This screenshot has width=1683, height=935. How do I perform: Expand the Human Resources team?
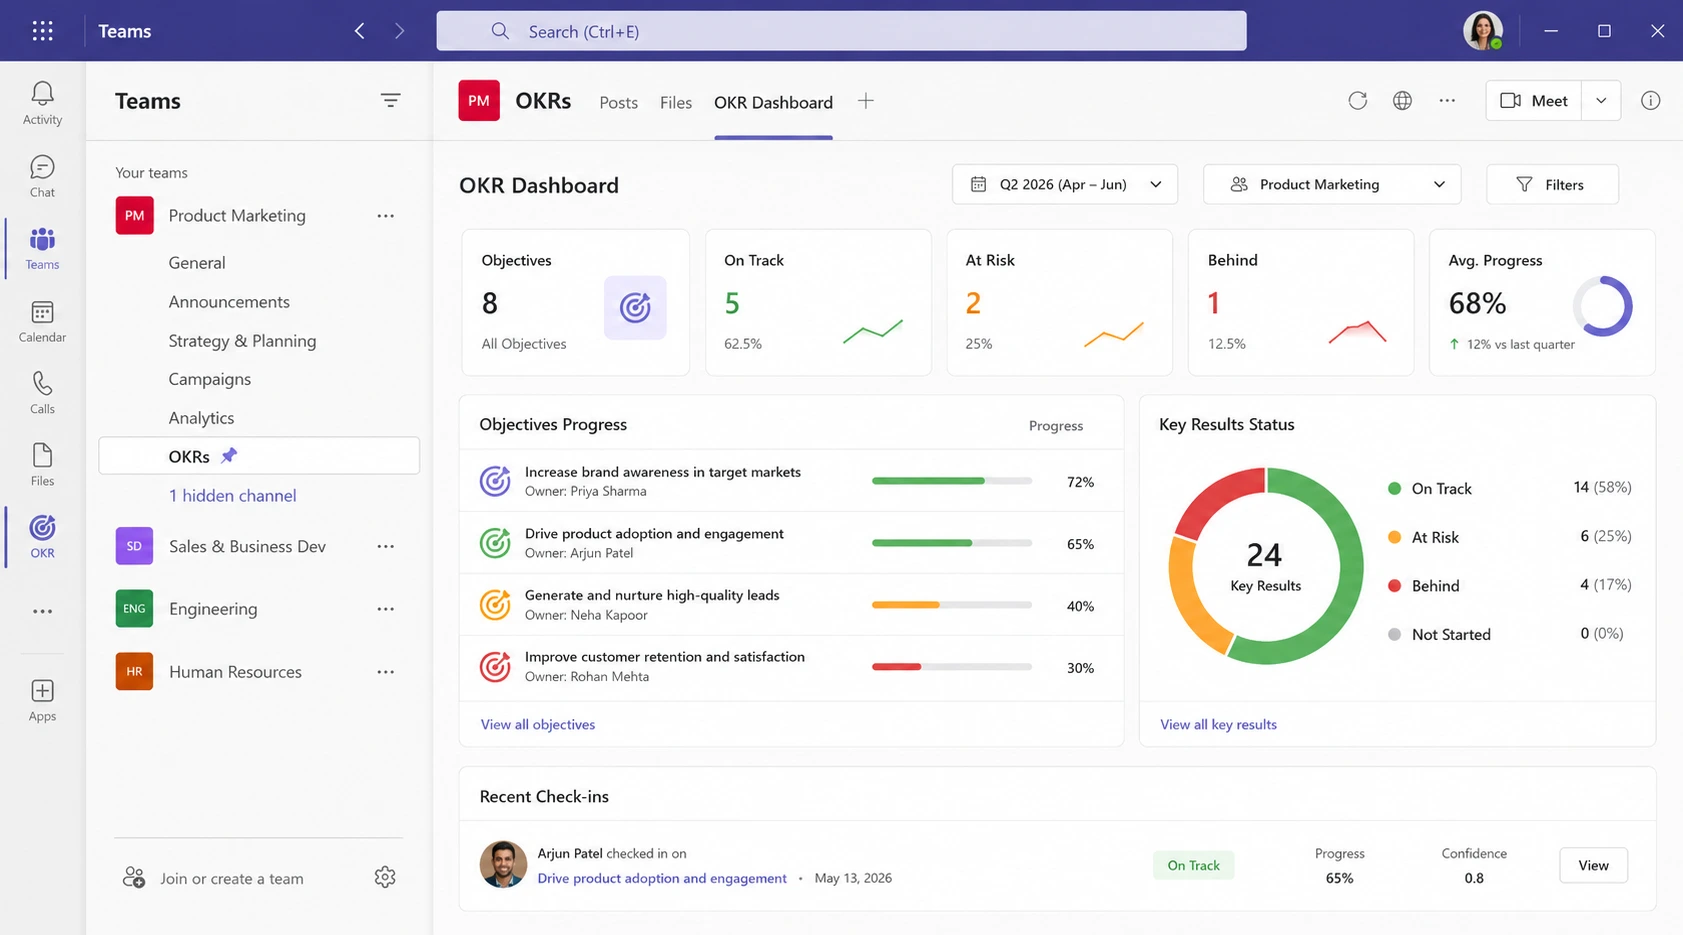[x=235, y=672]
